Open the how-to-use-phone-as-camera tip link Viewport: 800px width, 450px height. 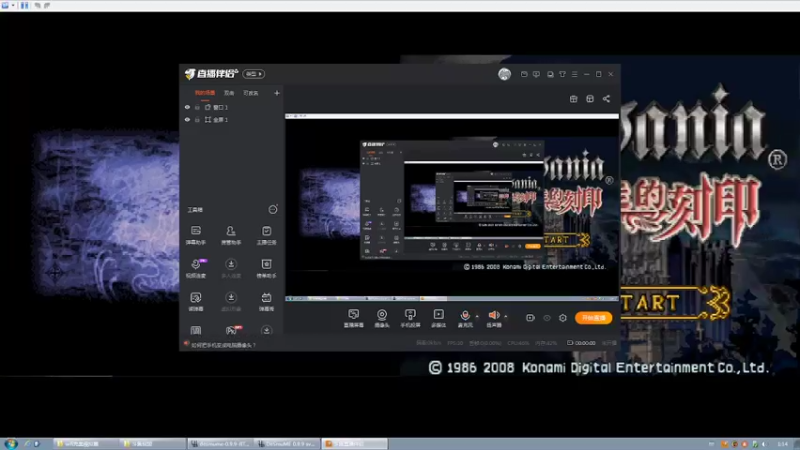223,345
